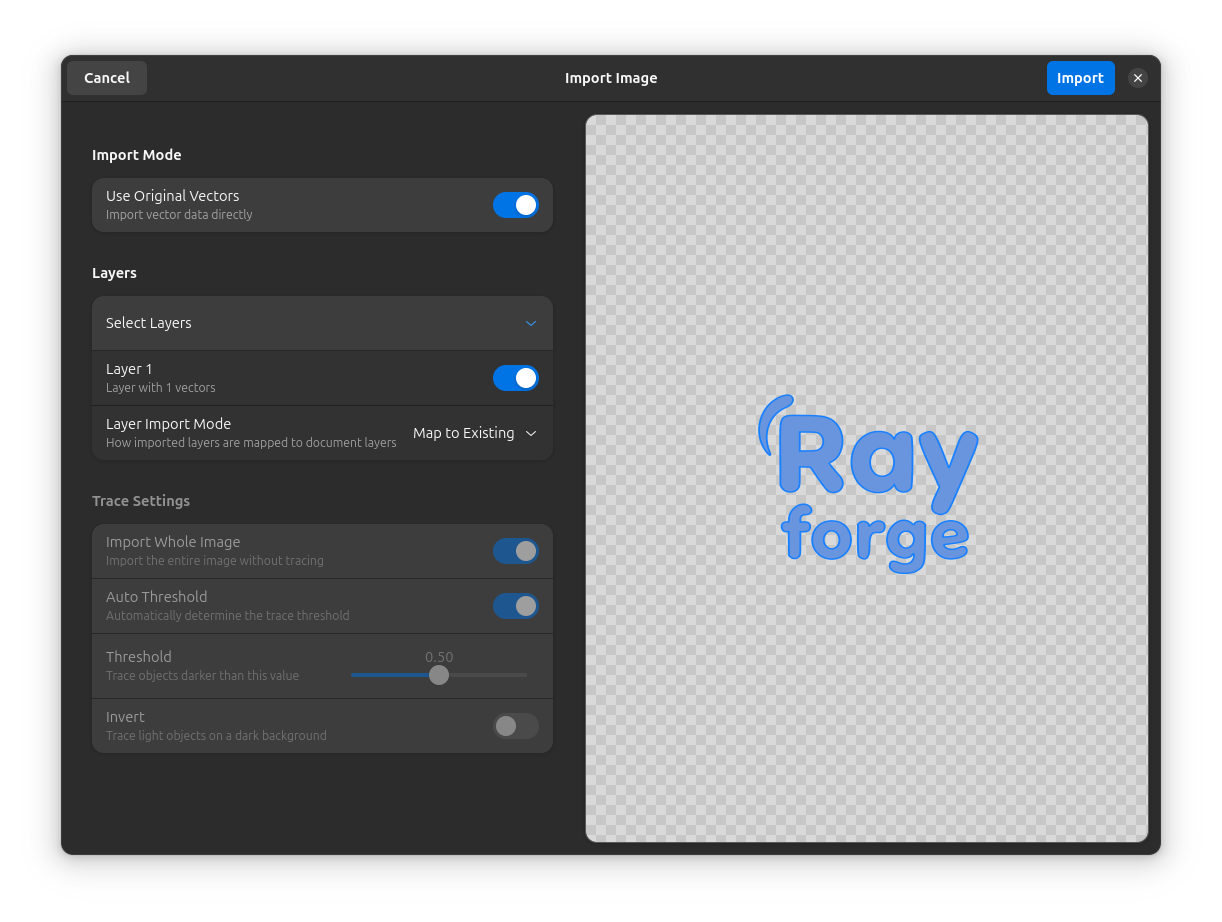The image size is (1222, 922).
Task: Click the Threshold setting label
Action: 138,656
